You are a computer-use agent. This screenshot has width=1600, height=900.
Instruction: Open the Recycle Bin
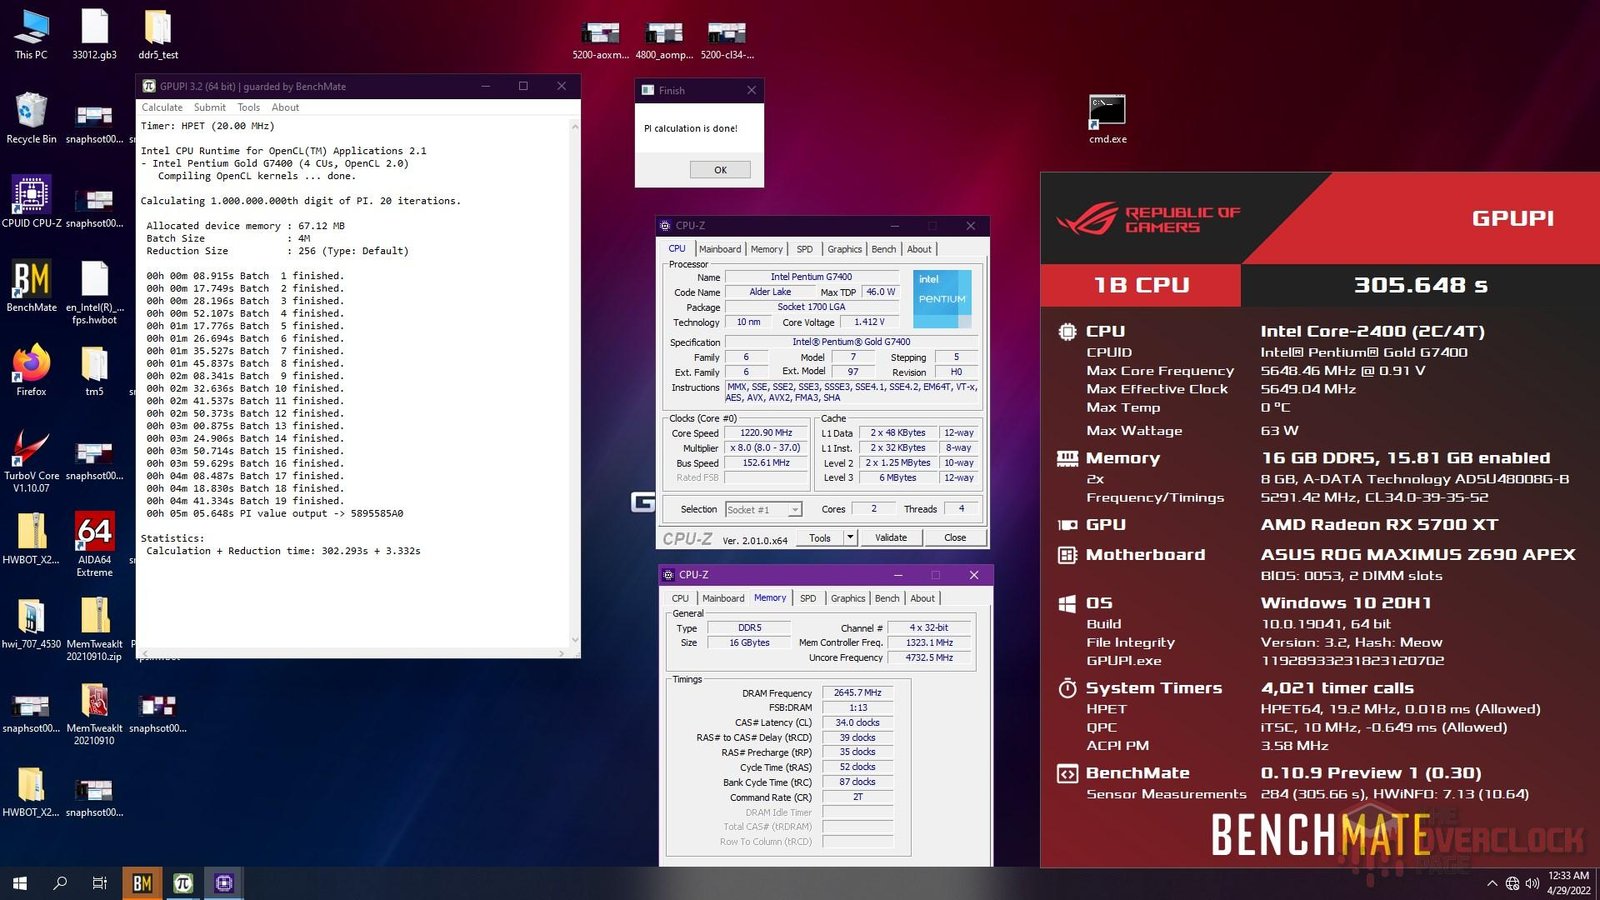30,110
